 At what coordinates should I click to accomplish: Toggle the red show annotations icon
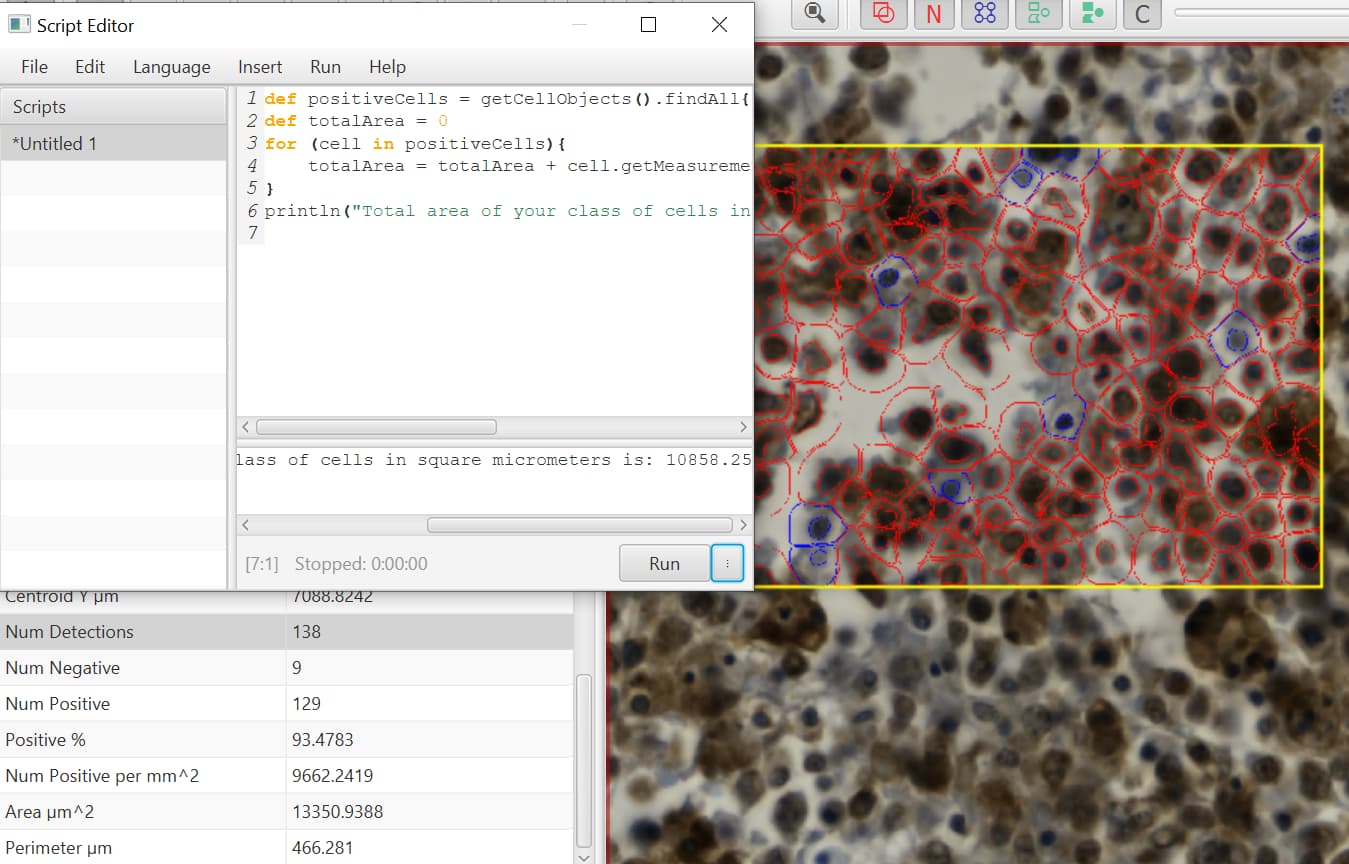click(883, 14)
